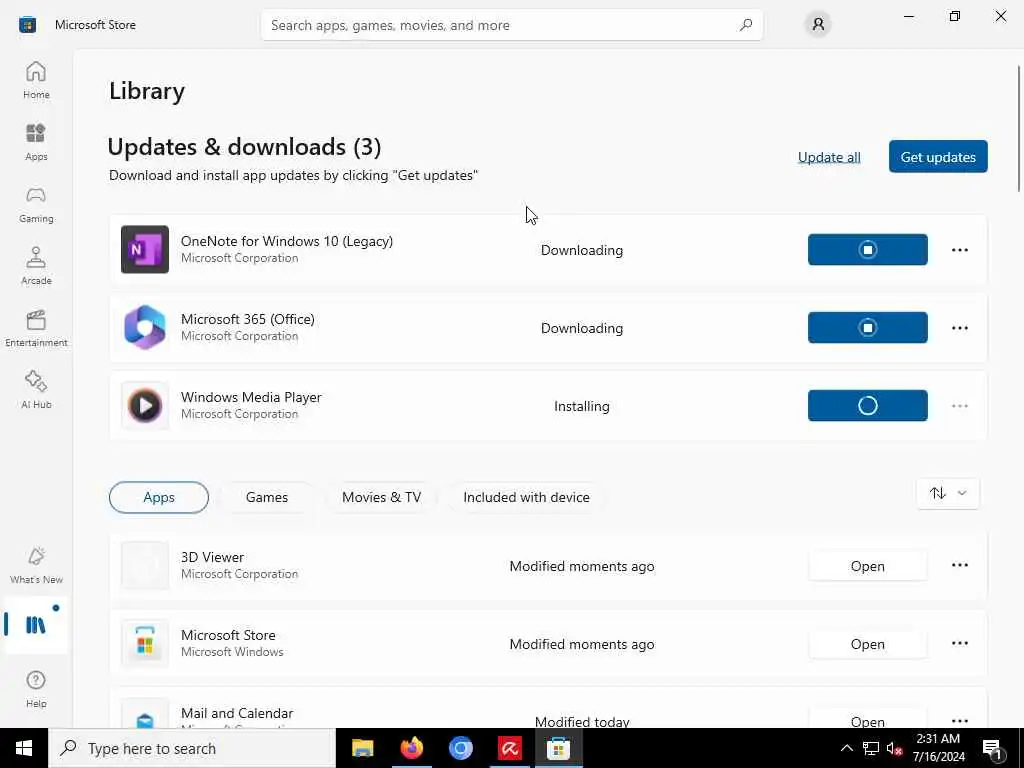The image size is (1024, 768).
Task: Click the Update all link
Action: coord(829,157)
